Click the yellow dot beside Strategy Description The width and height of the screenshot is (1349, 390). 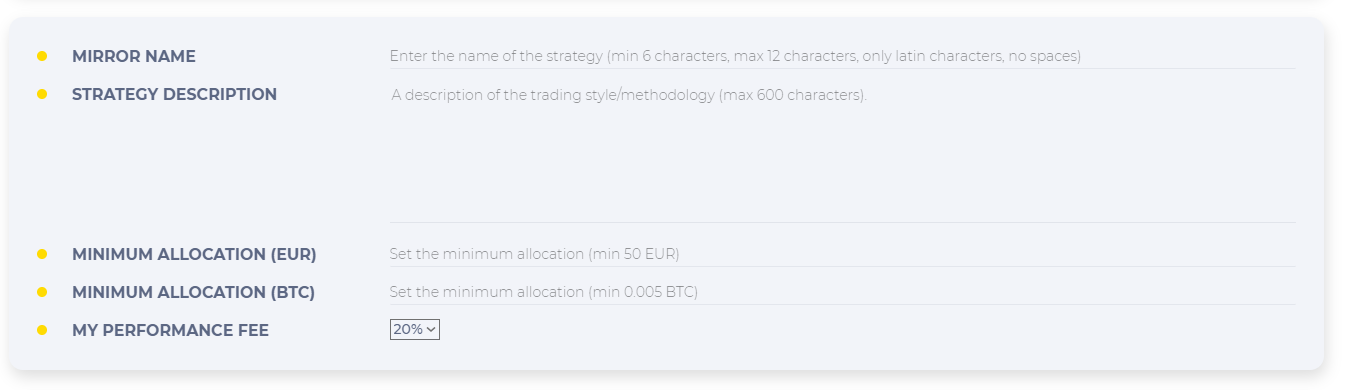coord(42,94)
